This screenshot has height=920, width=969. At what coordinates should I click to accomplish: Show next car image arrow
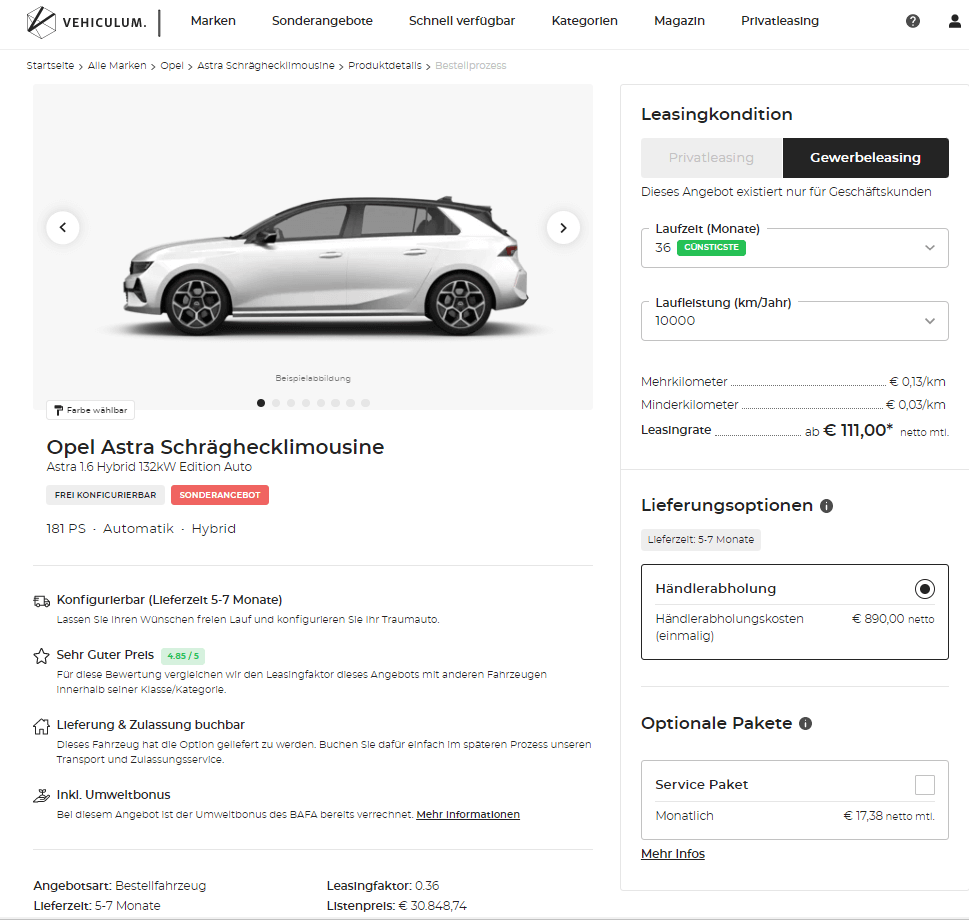point(563,227)
